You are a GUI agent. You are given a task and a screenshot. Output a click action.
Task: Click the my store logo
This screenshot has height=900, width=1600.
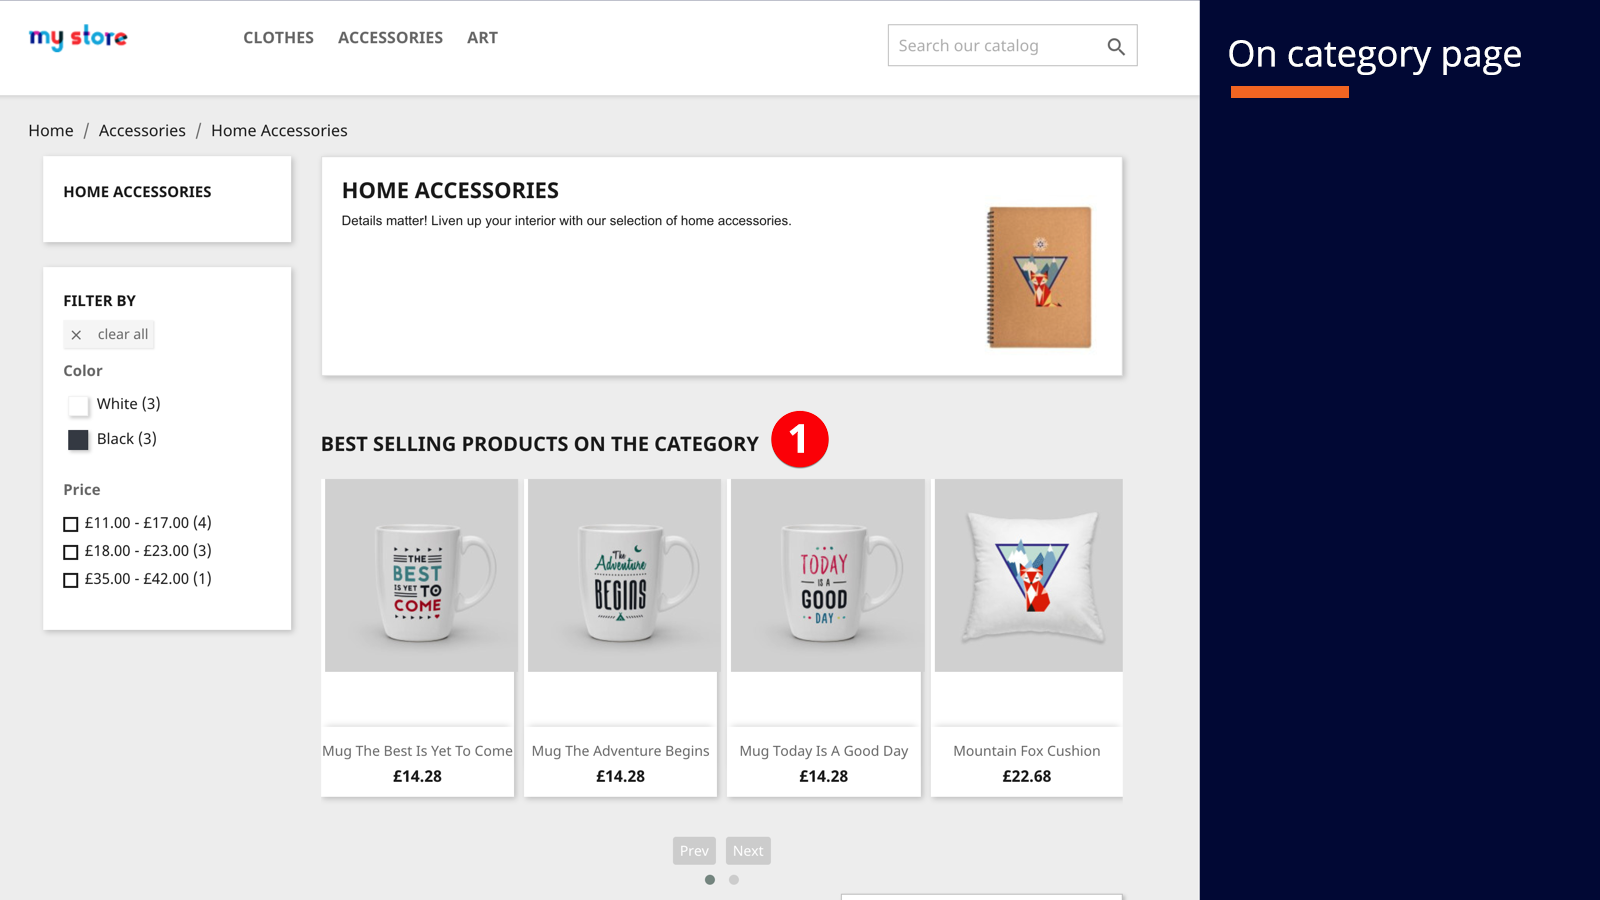pos(78,38)
